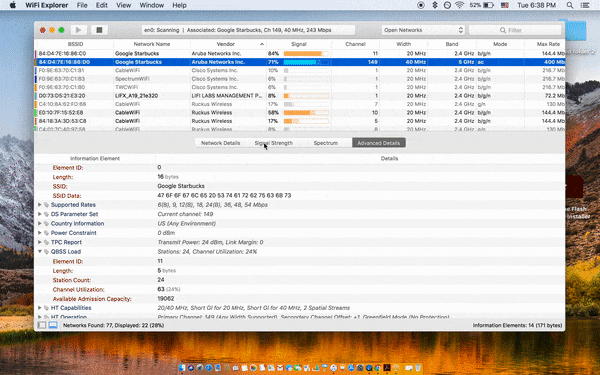Image resolution: width=600 pixels, height=375 pixels.
Task: Open the File menu
Action: point(82,5)
